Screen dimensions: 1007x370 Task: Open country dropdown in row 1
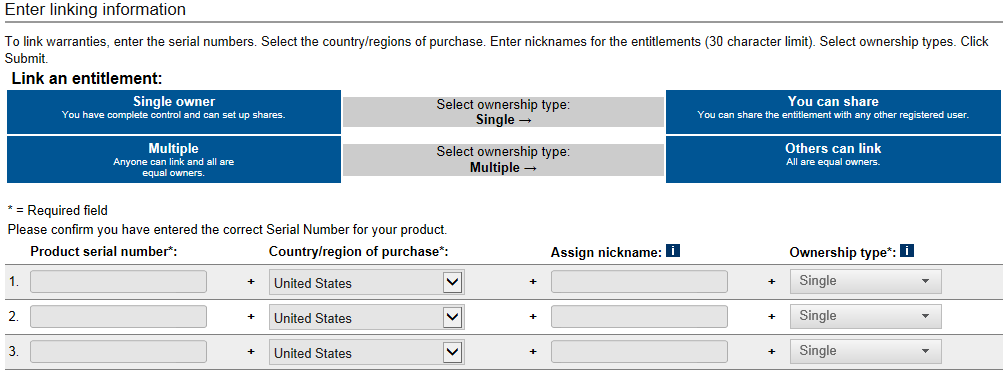[366, 282]
